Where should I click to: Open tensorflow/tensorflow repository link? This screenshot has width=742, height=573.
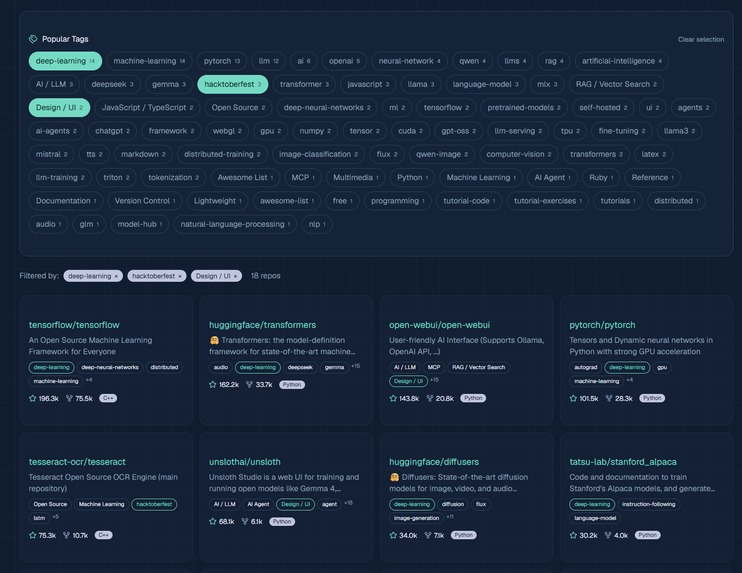click(74, 325)
